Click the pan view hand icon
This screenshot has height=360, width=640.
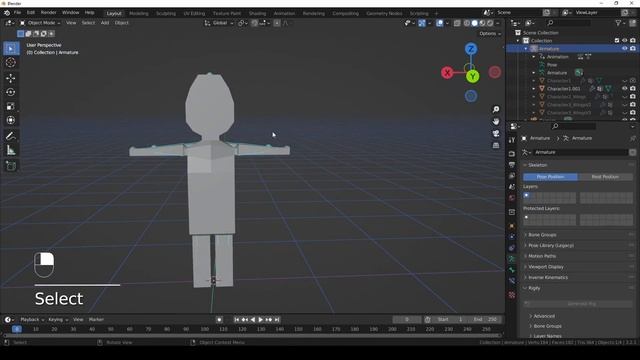(x=496, y=122)
